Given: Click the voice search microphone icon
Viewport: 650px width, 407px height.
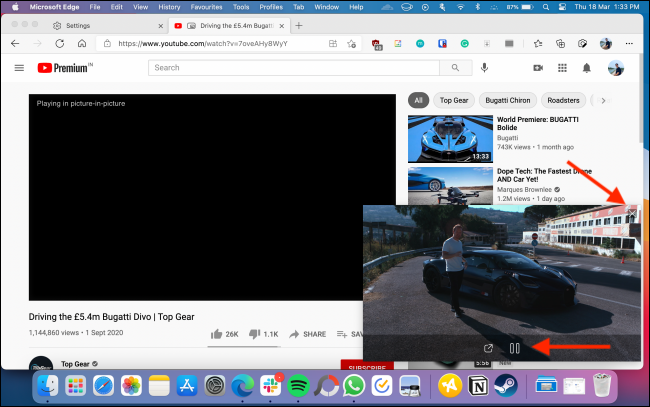Looking at the screenshot, I should point(485,68).
